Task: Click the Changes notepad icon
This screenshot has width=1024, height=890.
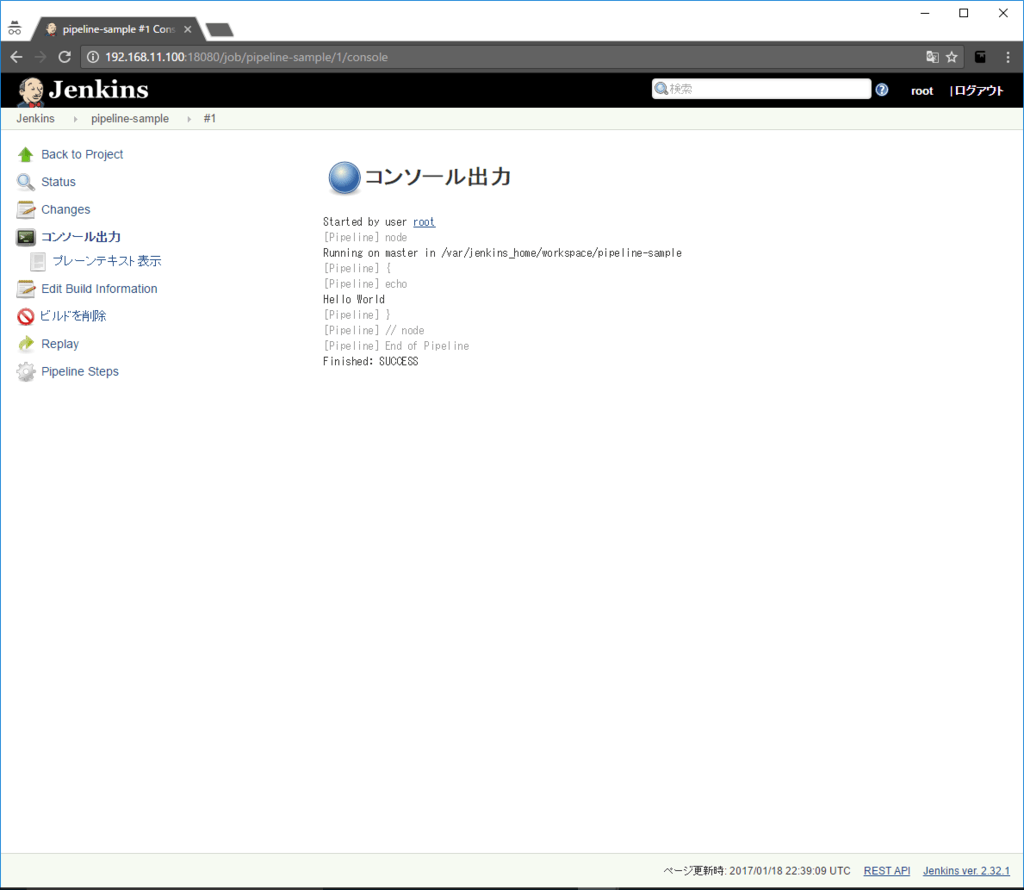Action: point(25,210)
